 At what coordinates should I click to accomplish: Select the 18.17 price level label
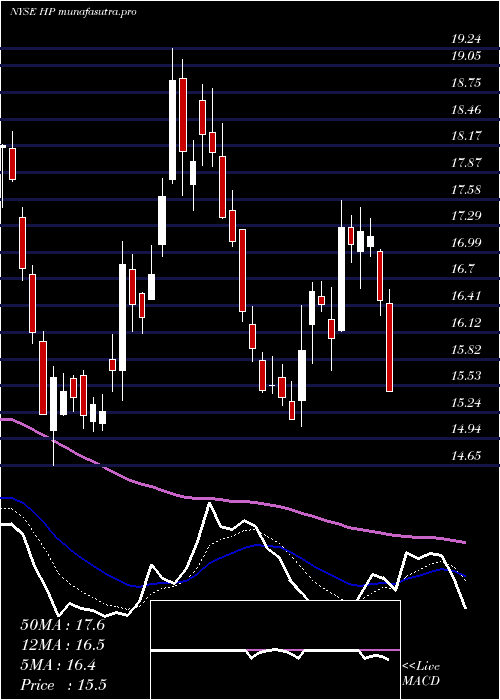pos(466,136)
